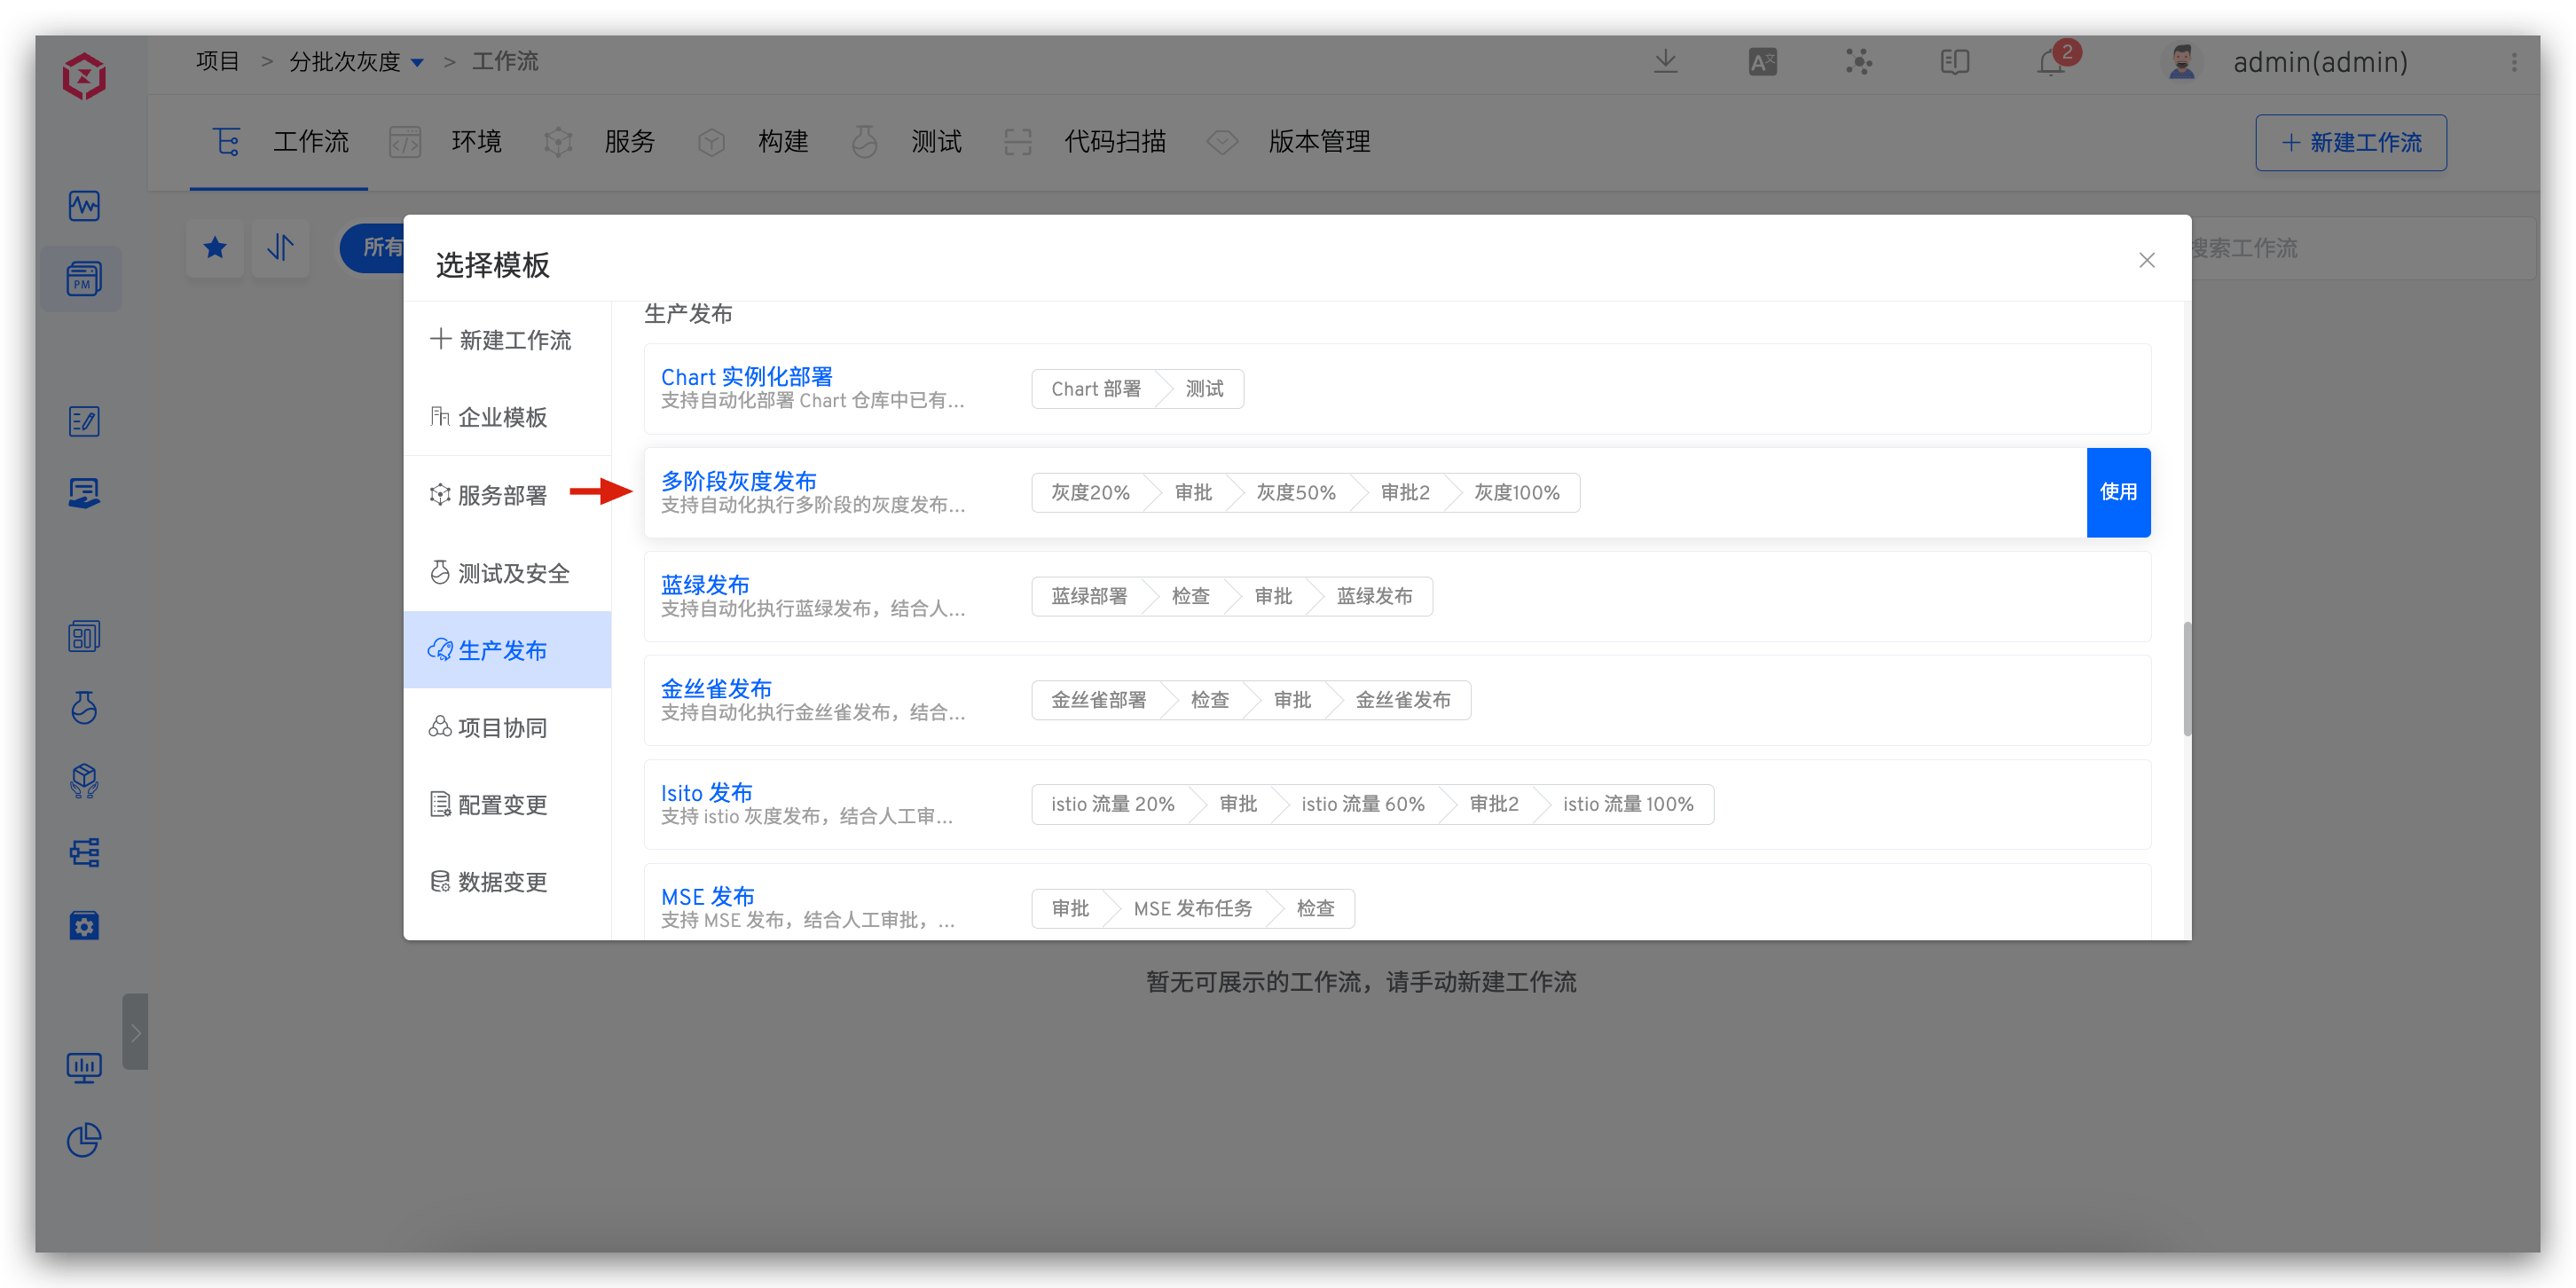The width and height of the screenshot is (2576, 1288).
Task: Select the 服务部署 template category
Action: (x=502, y=495)
